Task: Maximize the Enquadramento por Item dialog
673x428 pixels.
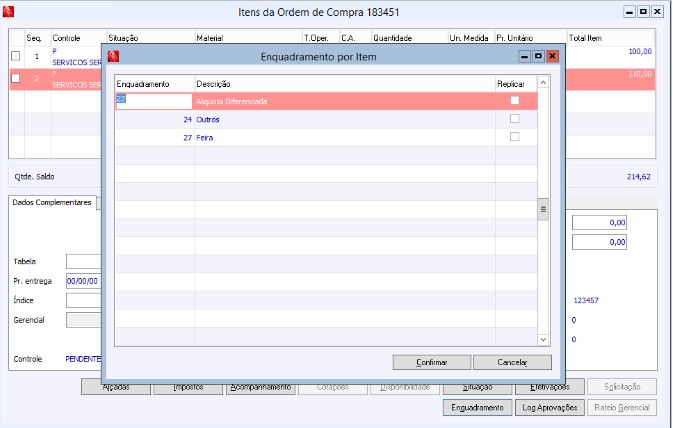Action: 538,56
